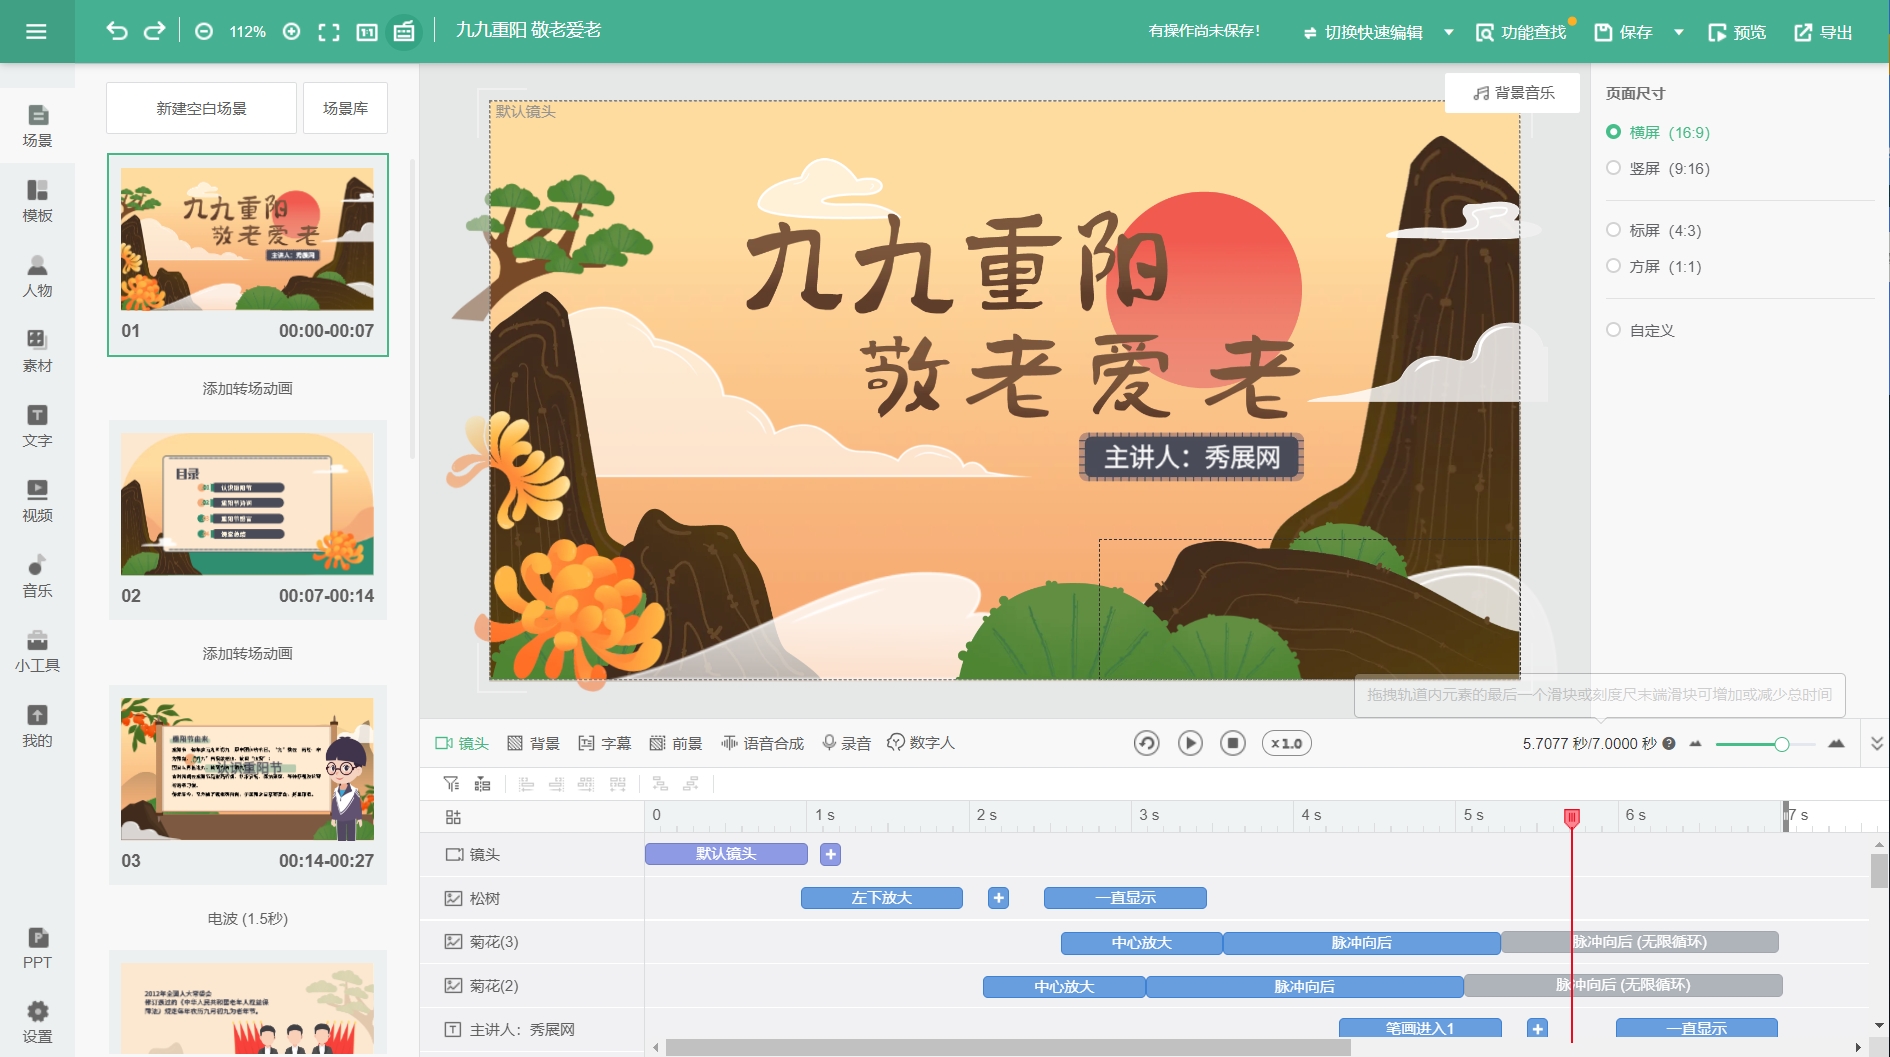Viewport: 1890px width, 1057px height.
Task: Click the scene end marker at 7 s
Action: [x=1786, y=815]
